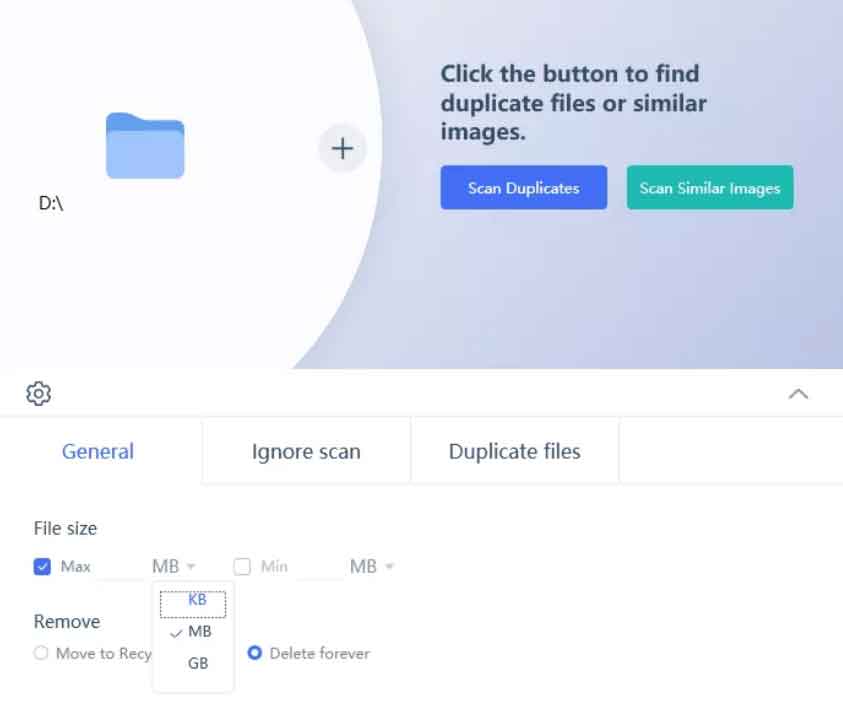The width and height of the screenshot is (843, 715).
Task: Open the Max size unit MB dropdown
Action: 173,567
